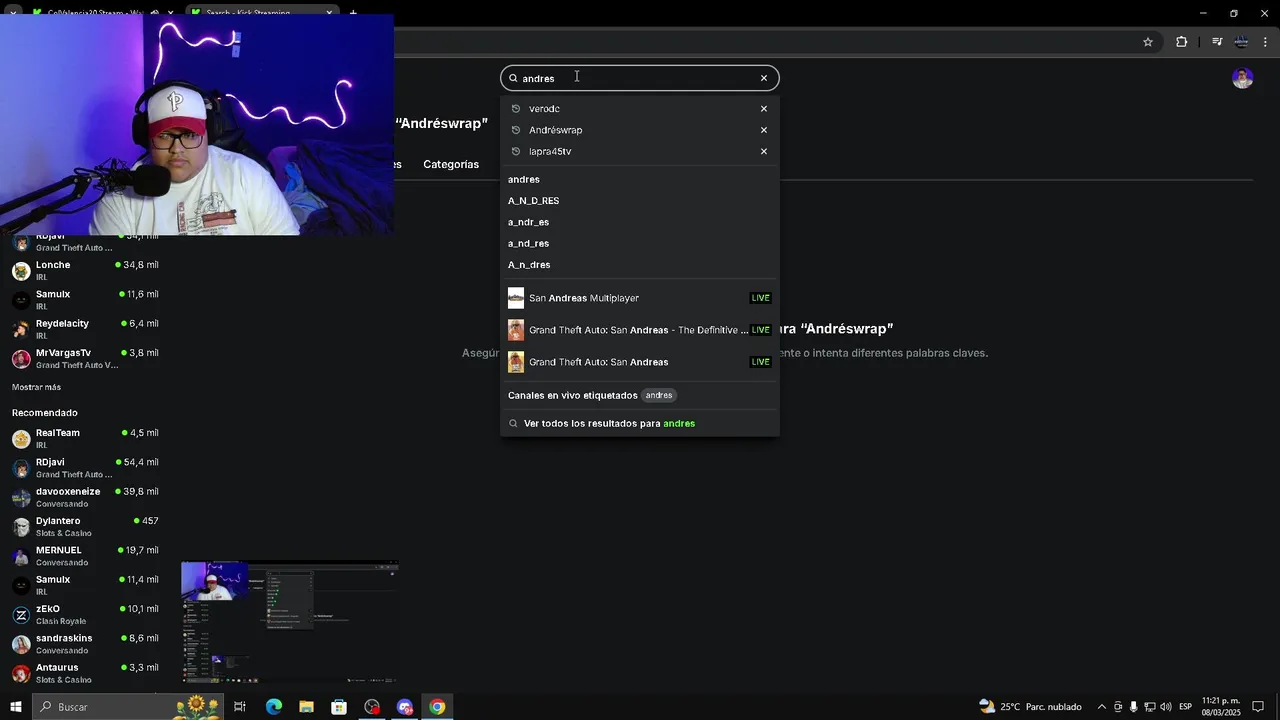Open a new browser tab
The height and width of the screenshot is (720, 1280).
pyautogui.click(x=353, y=13)
